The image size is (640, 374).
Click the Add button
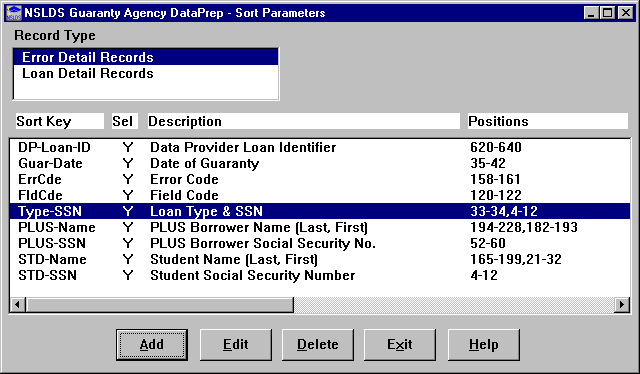[x=152, y=345]
